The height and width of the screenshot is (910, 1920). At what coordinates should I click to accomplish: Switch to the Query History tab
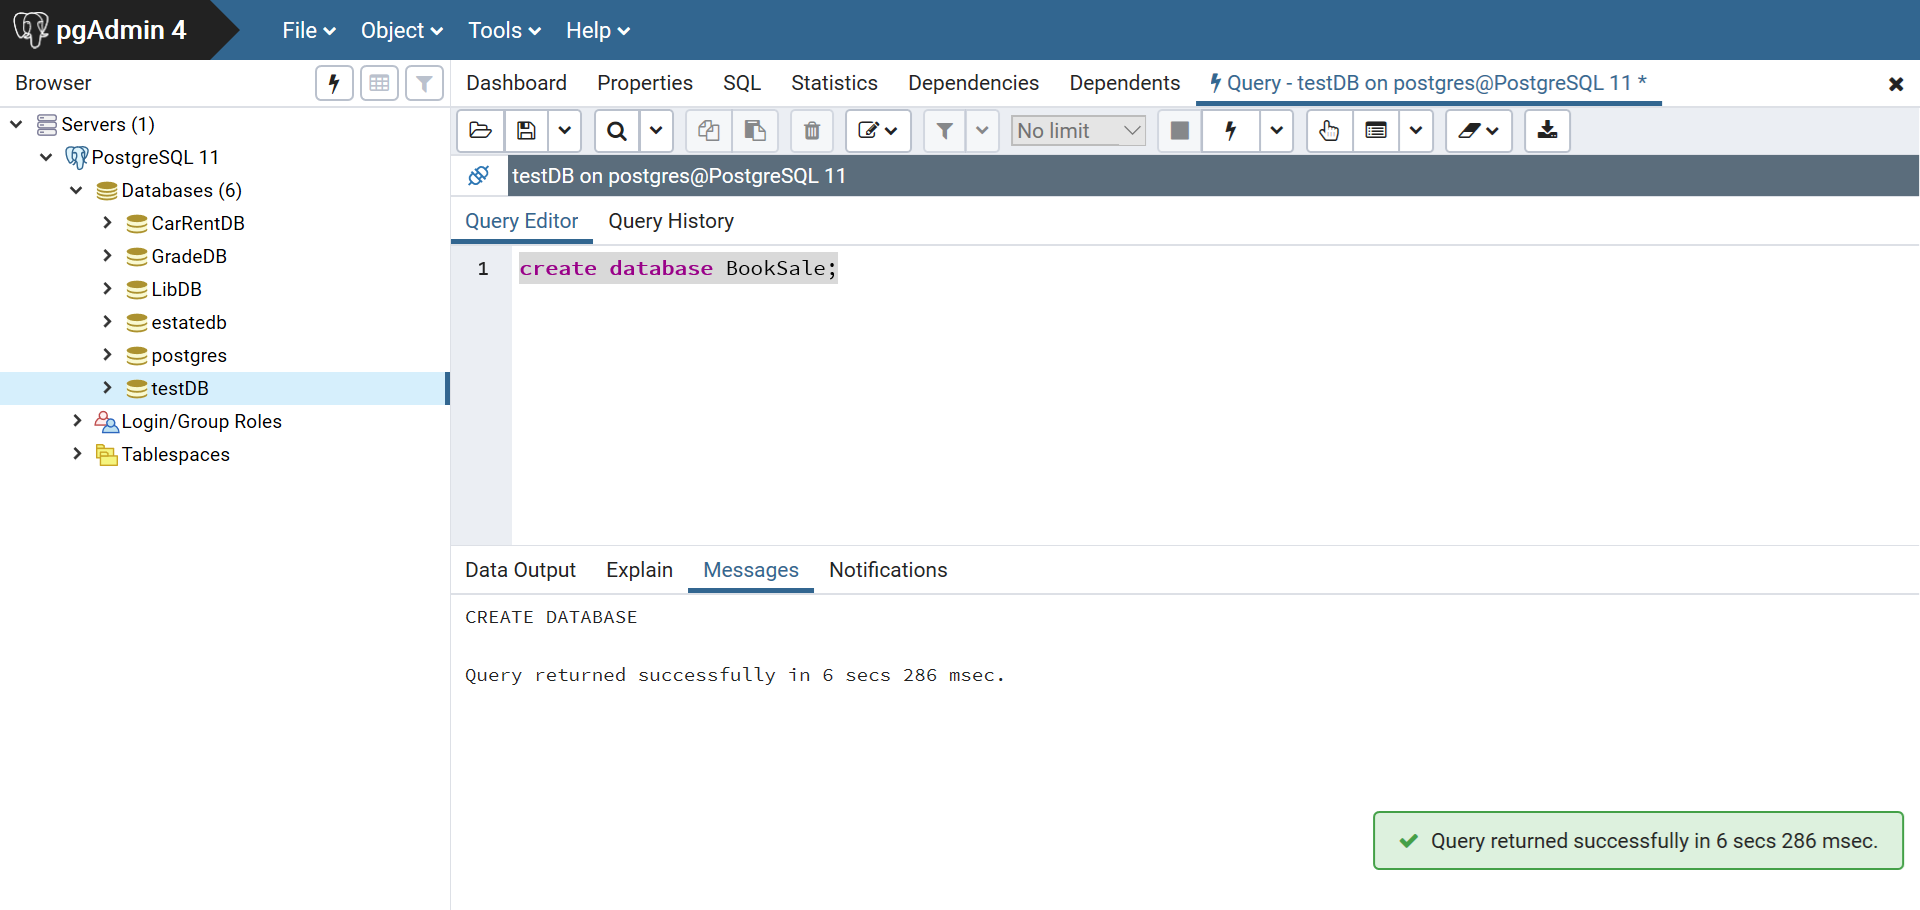click(x=671, y=221)
